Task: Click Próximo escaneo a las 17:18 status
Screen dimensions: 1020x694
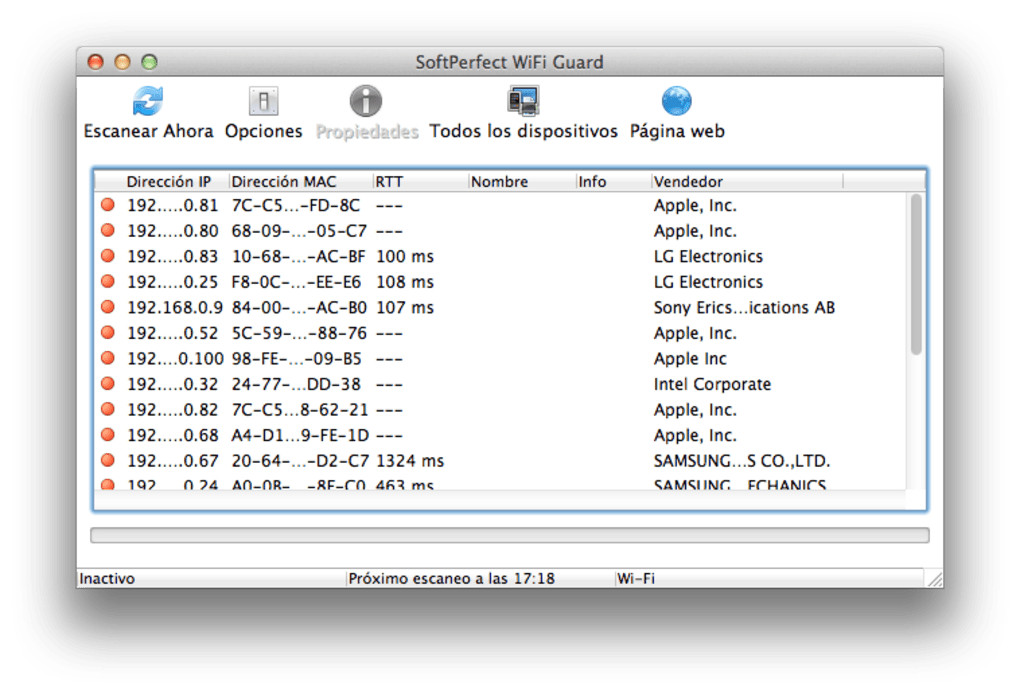Action: (451, 578)
